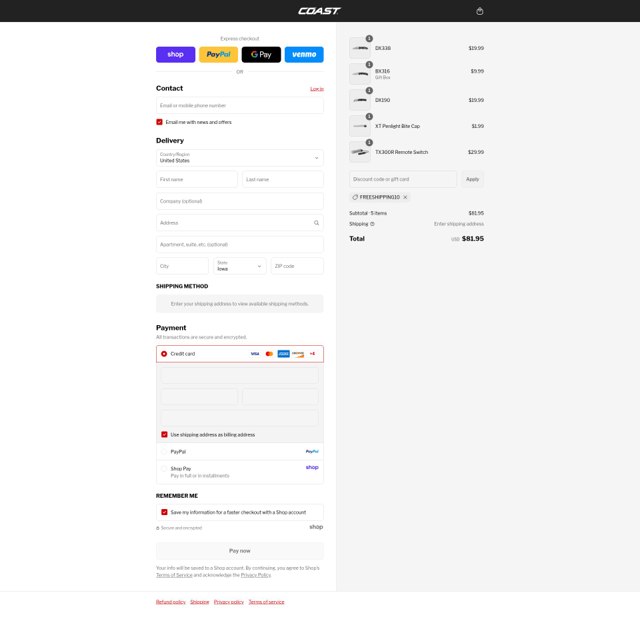Click the Apply discount button

tap(473, 179)
